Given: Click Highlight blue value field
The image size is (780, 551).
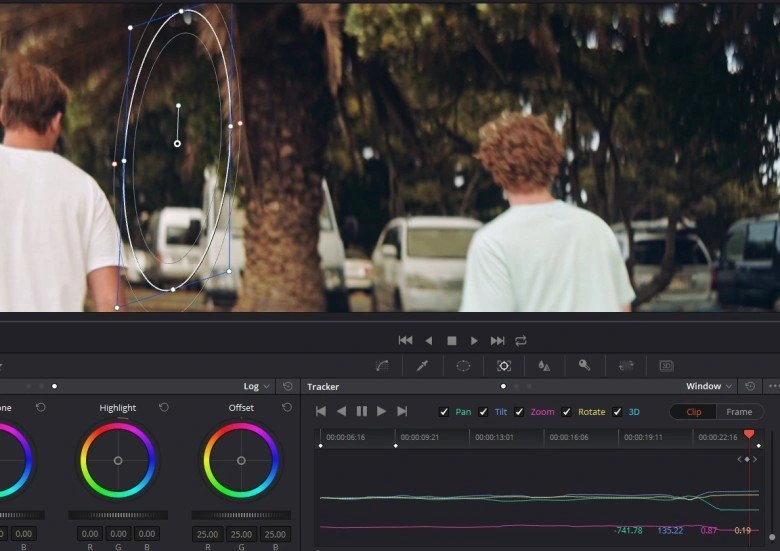Looking at the screenshot, I should (x=147, y=534).
